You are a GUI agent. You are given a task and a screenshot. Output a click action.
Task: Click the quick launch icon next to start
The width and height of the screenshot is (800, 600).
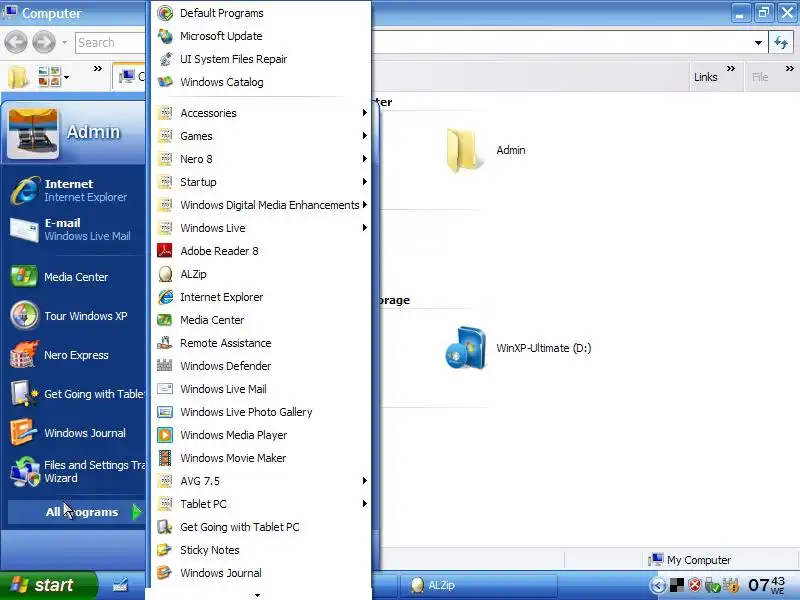[x=120, y=585]
